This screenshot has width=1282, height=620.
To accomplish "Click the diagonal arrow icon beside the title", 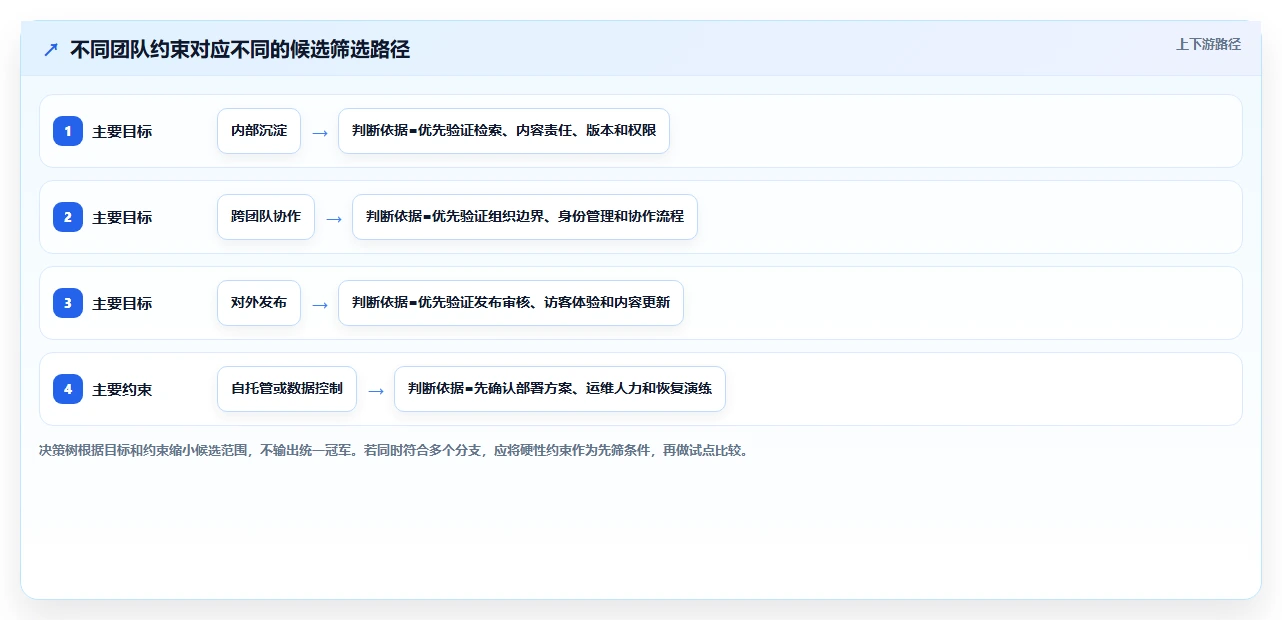I will (x=51, y=50).
